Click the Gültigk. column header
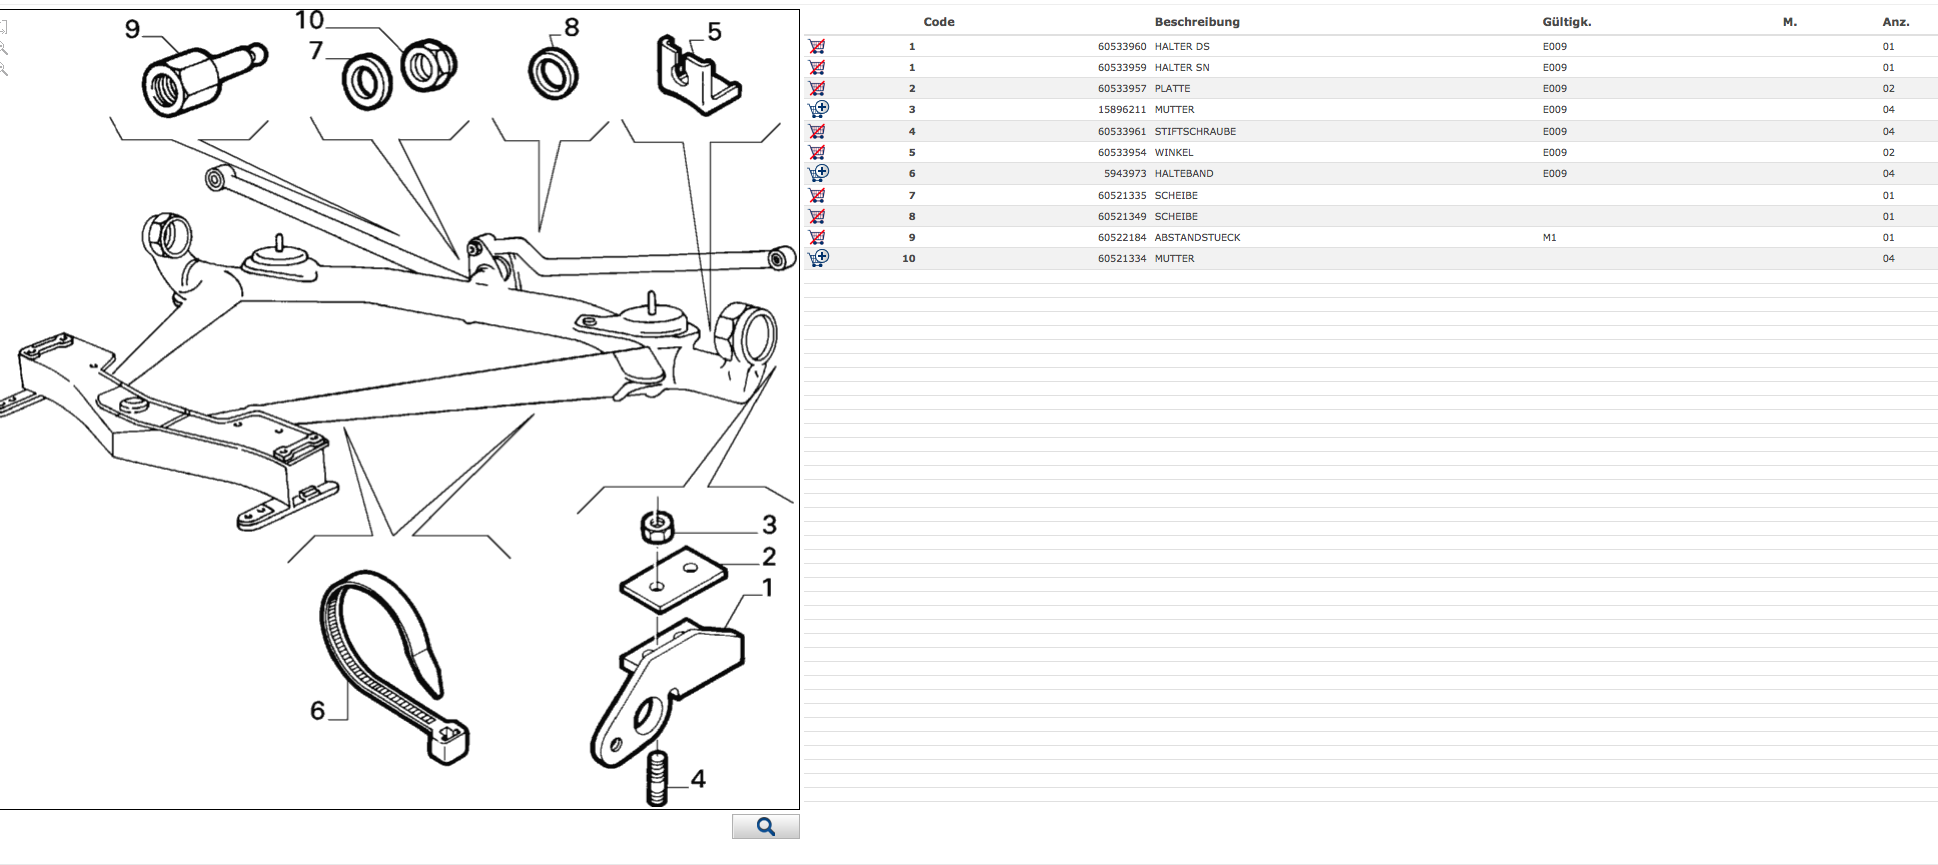This screenshot has width=1938, height=865. click(x=1566, y=22)
